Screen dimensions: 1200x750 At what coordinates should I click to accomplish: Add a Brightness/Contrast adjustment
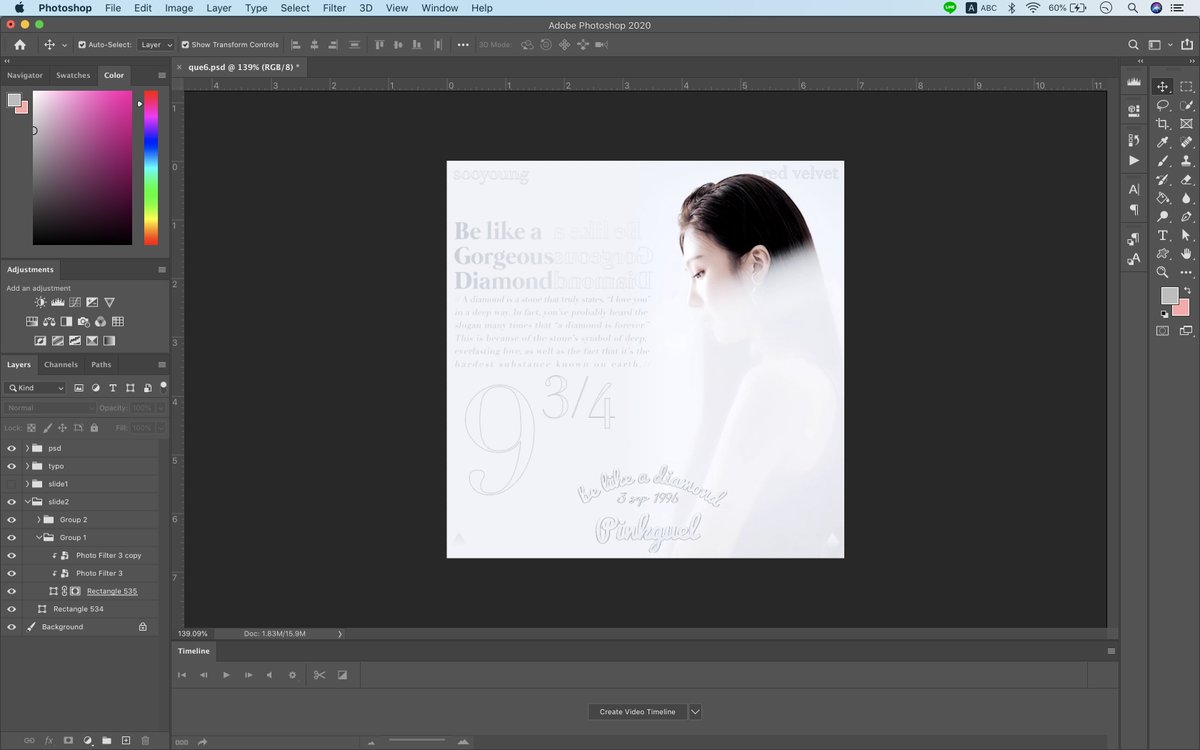pos(40,302)
